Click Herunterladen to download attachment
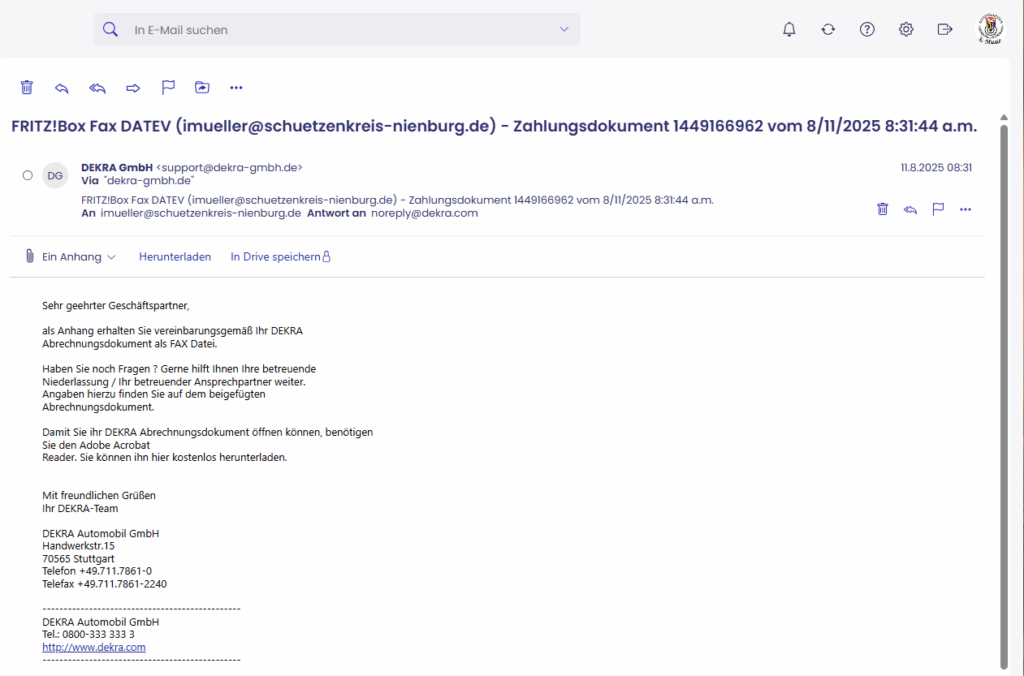Screen dimensions: 1024x676 175,257
